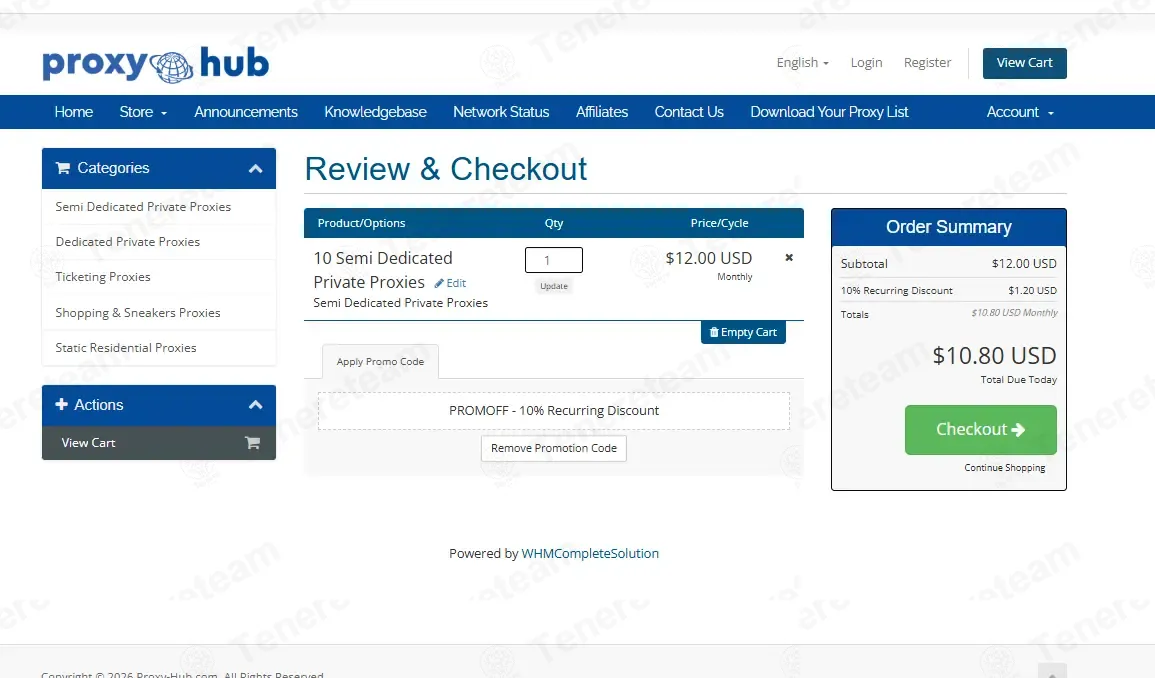Open the Affiliates menu item
Viewport: 1155px width, 678px height.
(602, 112)
